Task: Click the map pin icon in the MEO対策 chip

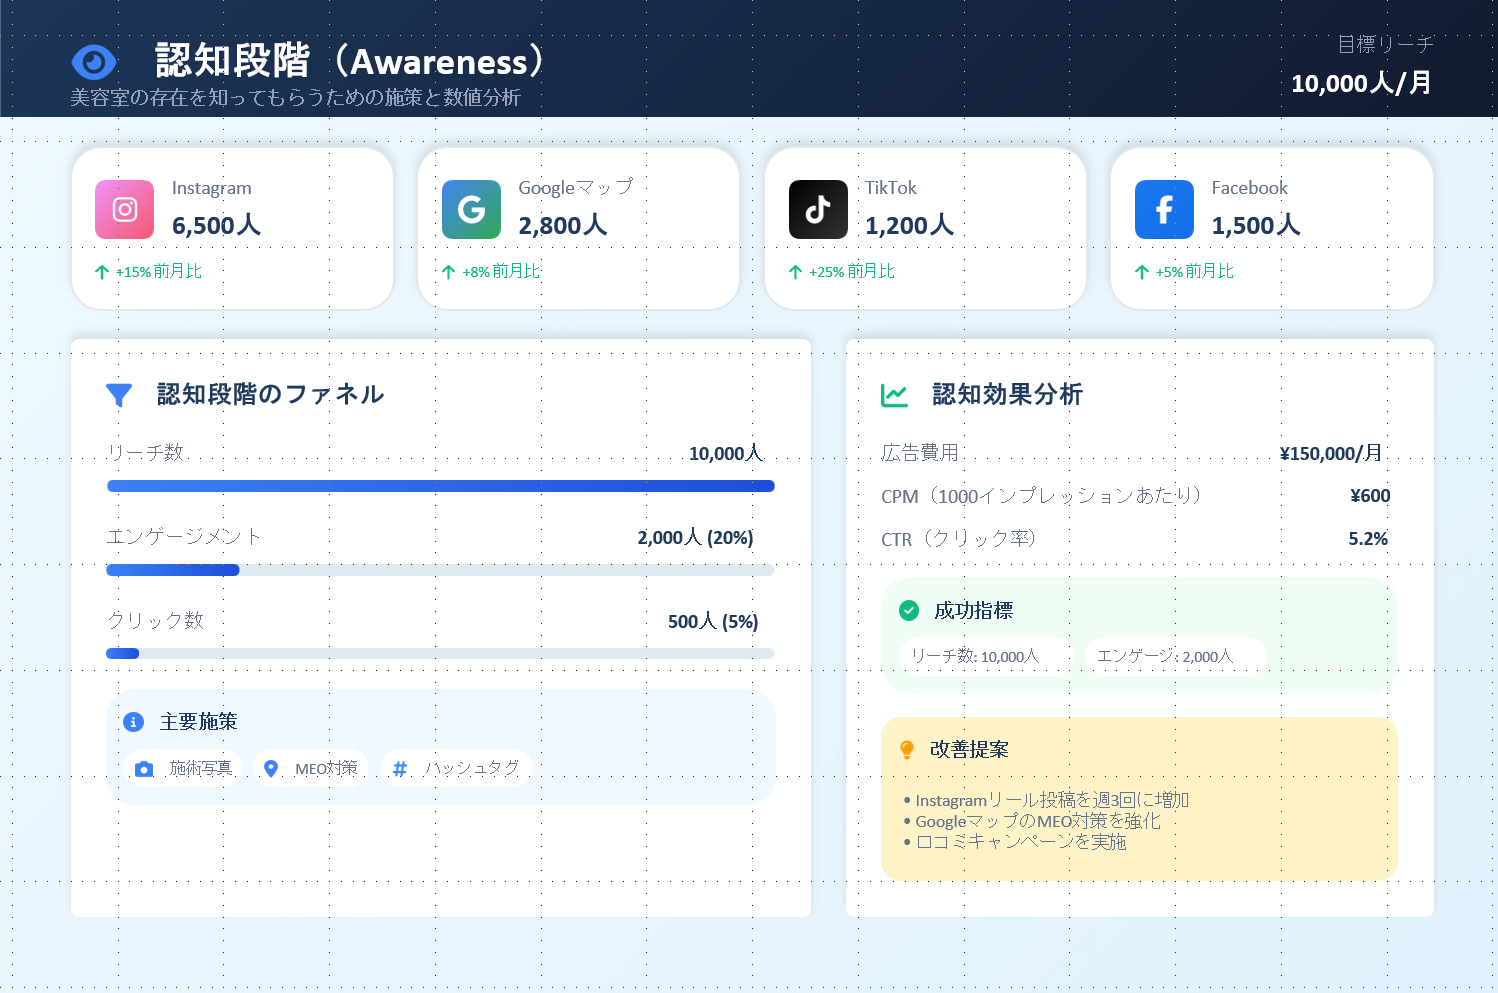Action: click(x=270, y=769)
